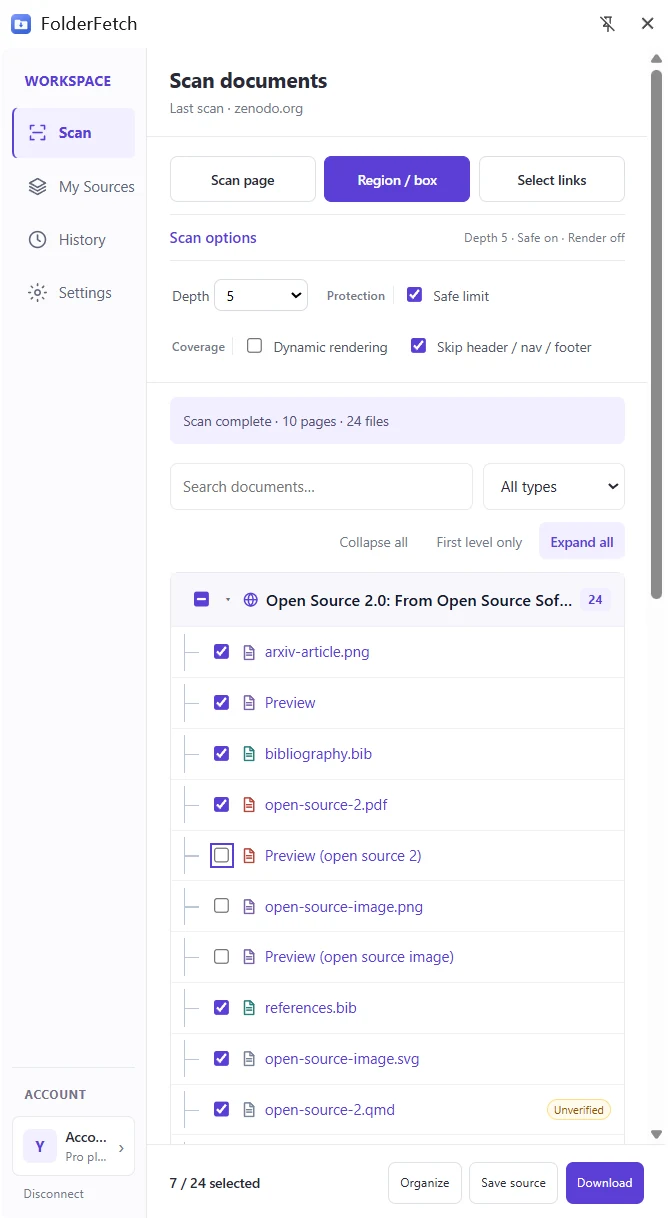Unpin the panel with the pin icon

click(607, 24)
